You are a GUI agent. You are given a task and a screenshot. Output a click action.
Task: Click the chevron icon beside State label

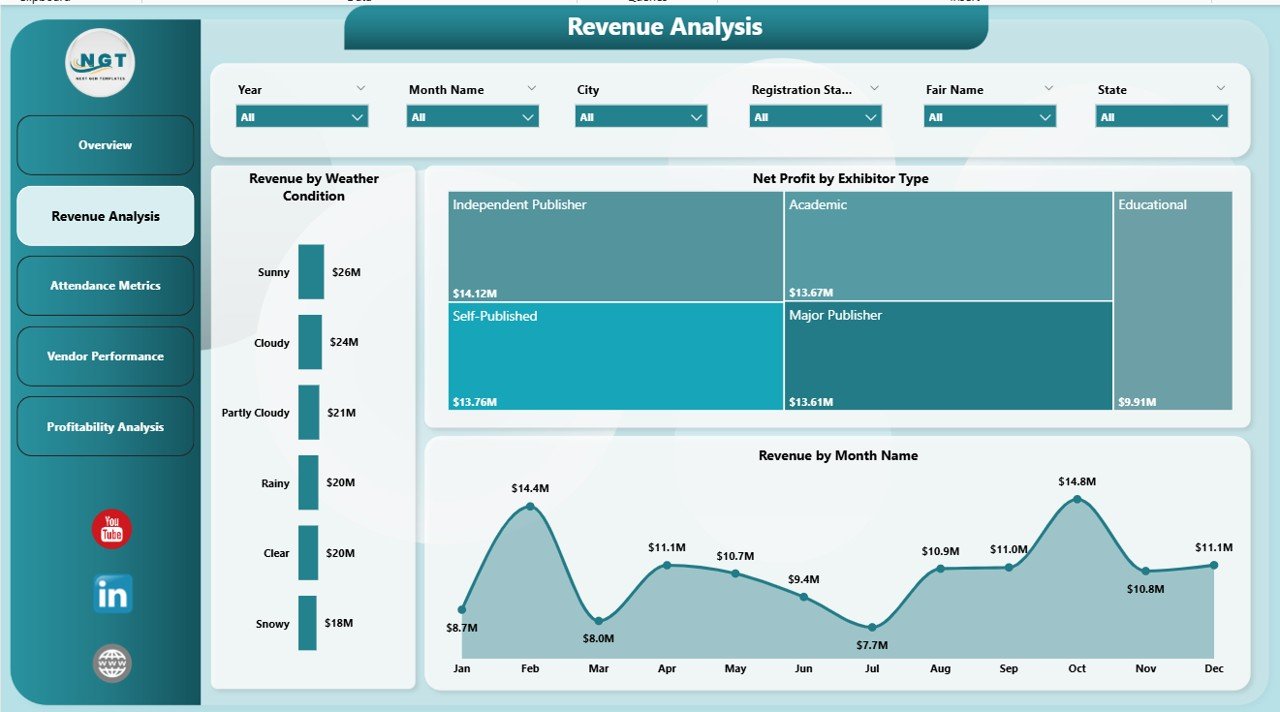pyautogui.click(x=1220, y=88)
